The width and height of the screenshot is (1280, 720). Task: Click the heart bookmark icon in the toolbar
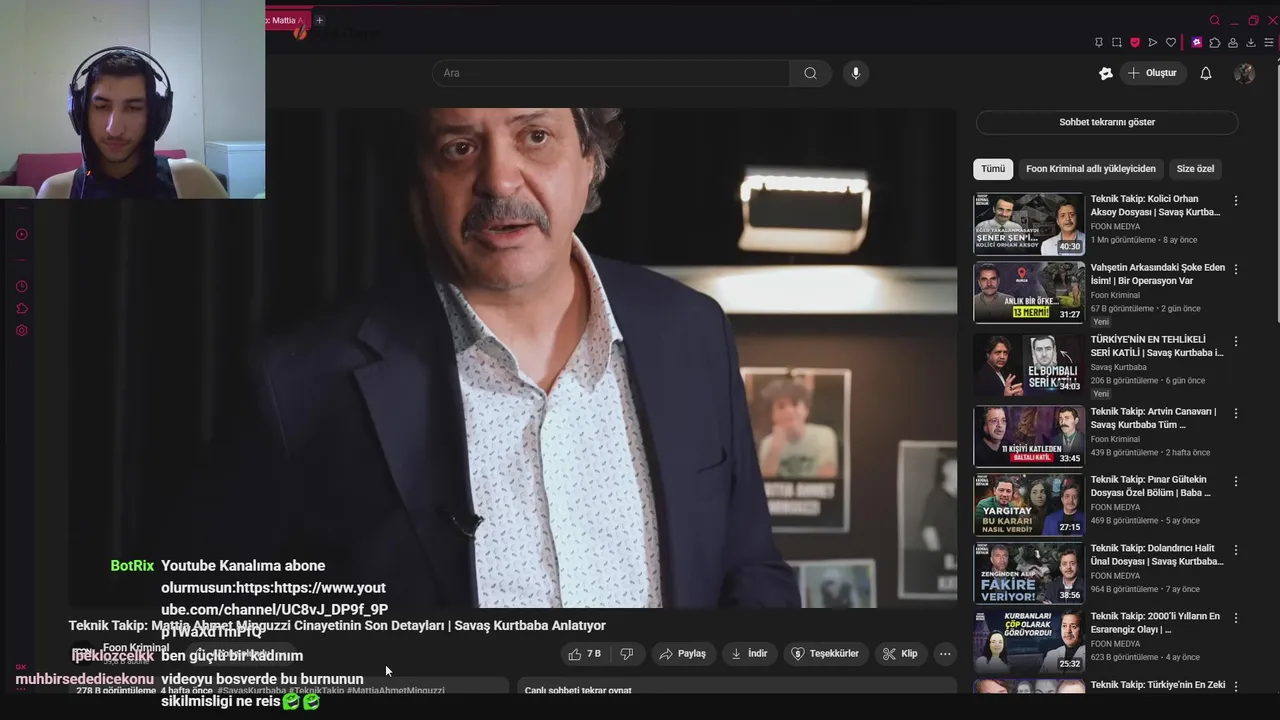tap(1171, 43)
